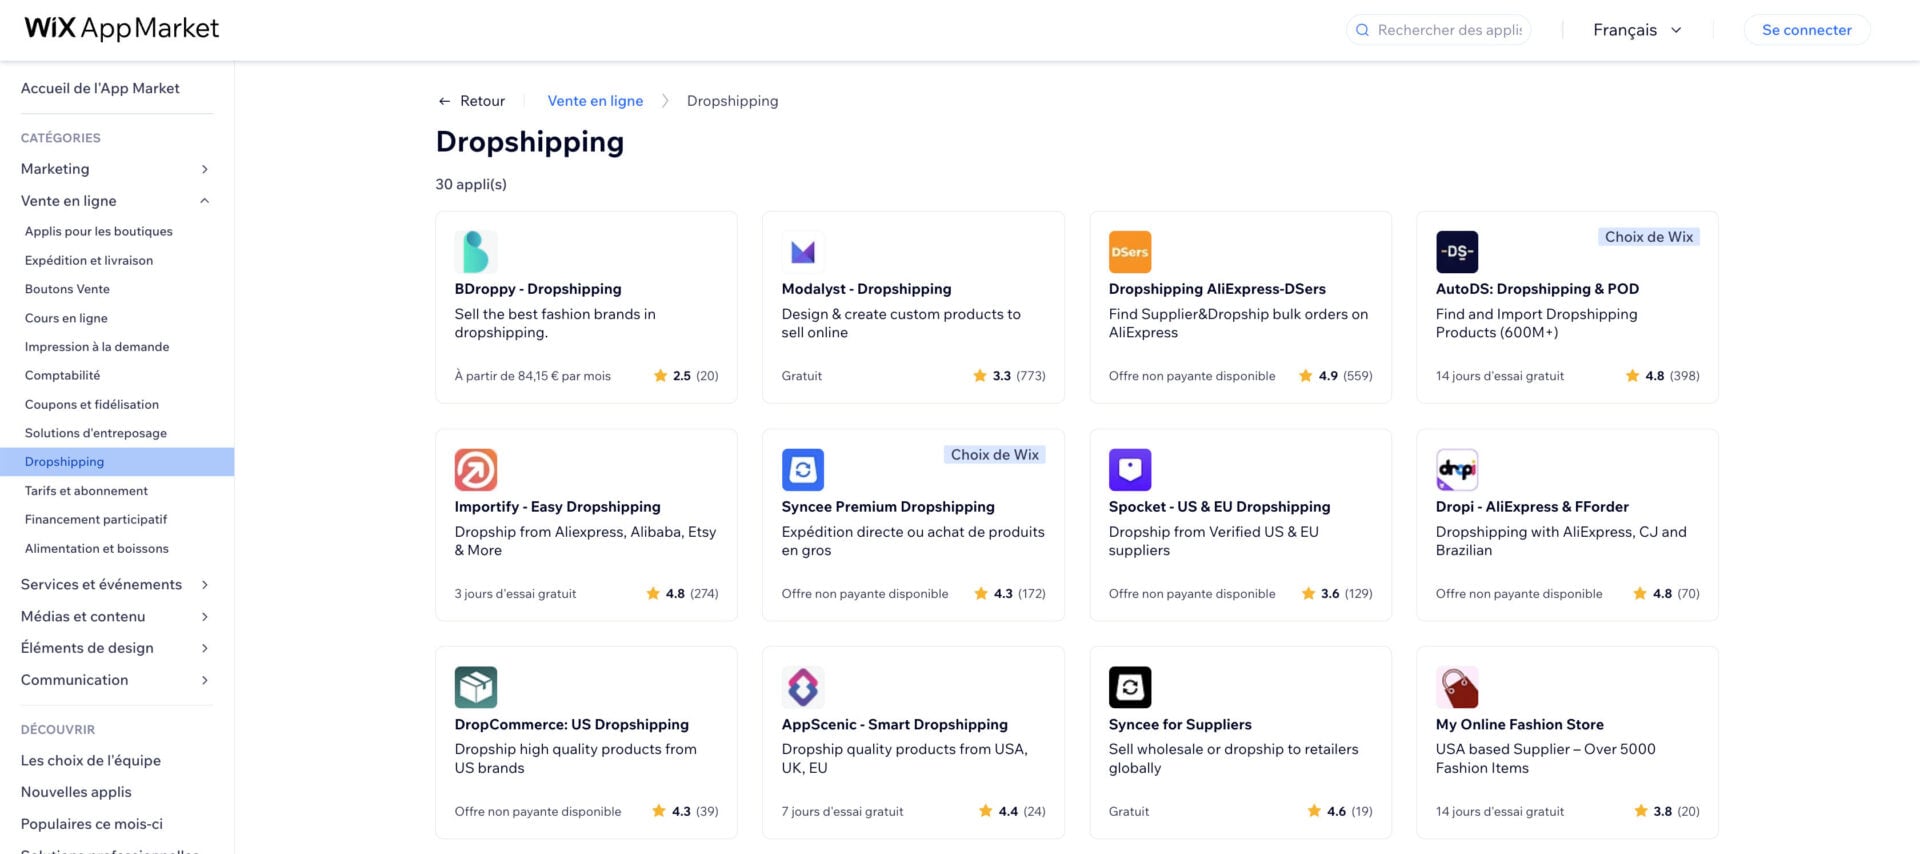Expand the Médias et contenu chevron
This screenshot has height=854, width=1920.
tap(204, 617)
